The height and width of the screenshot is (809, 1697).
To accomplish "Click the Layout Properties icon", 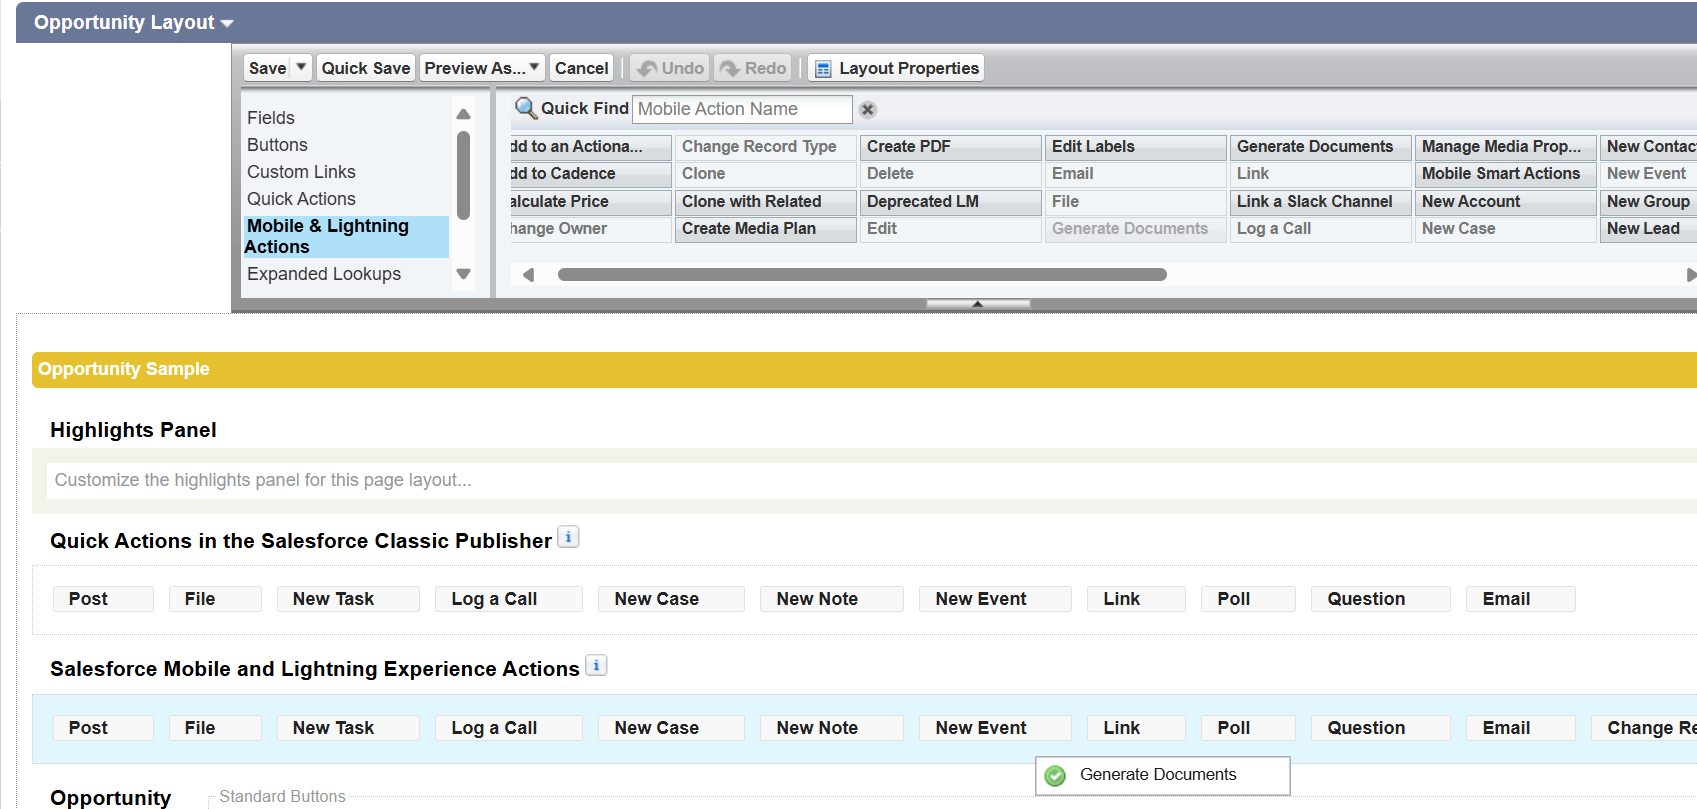I will tap(823, 69).
